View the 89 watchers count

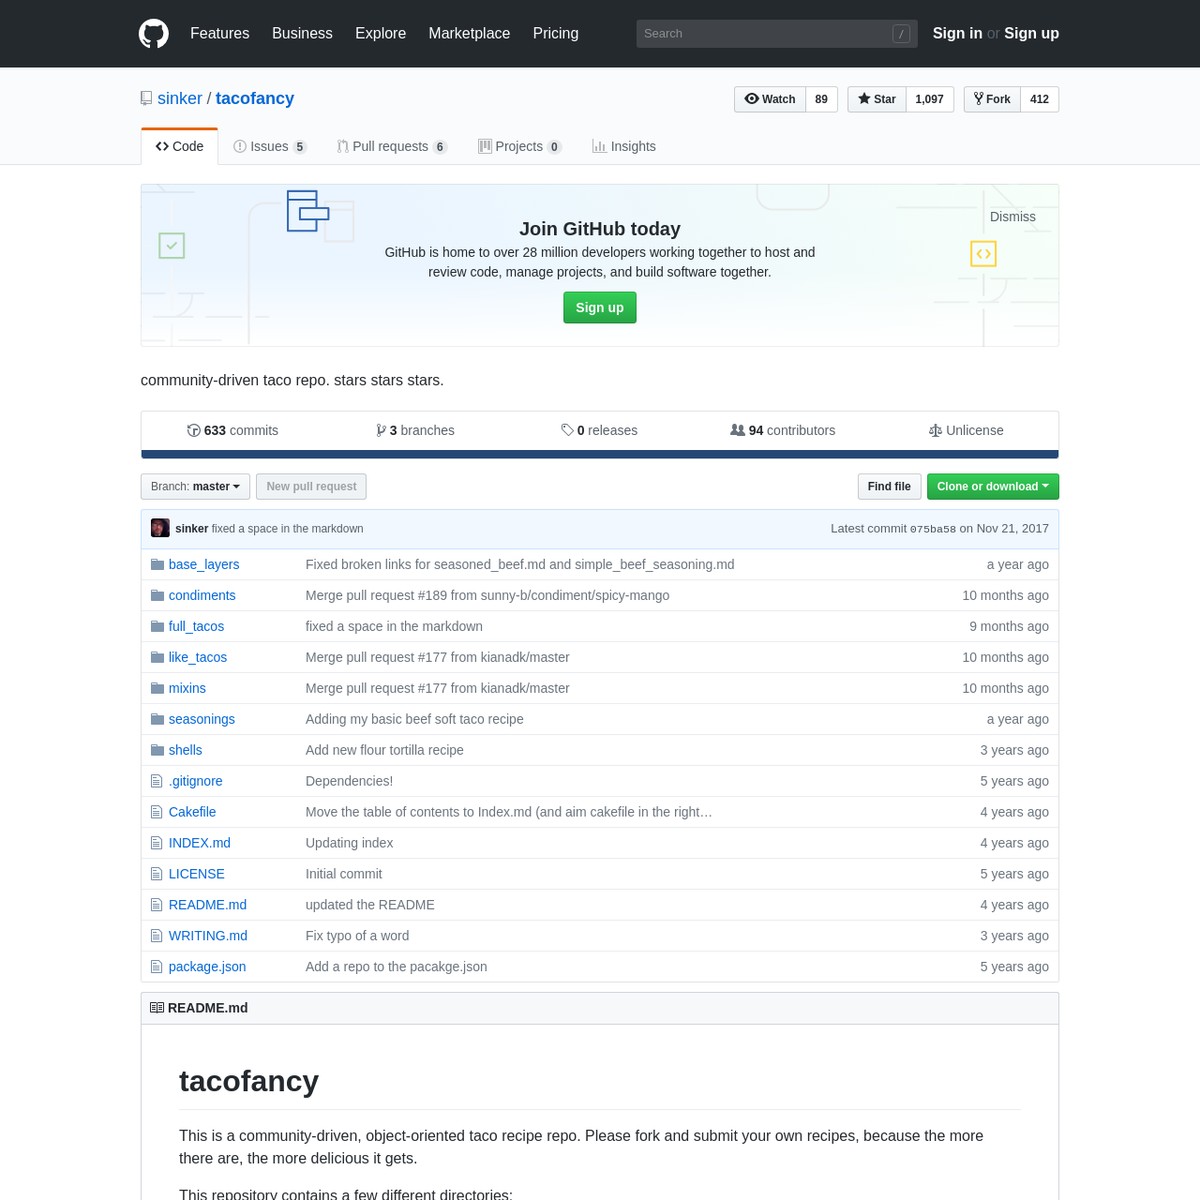pos(821,99)
